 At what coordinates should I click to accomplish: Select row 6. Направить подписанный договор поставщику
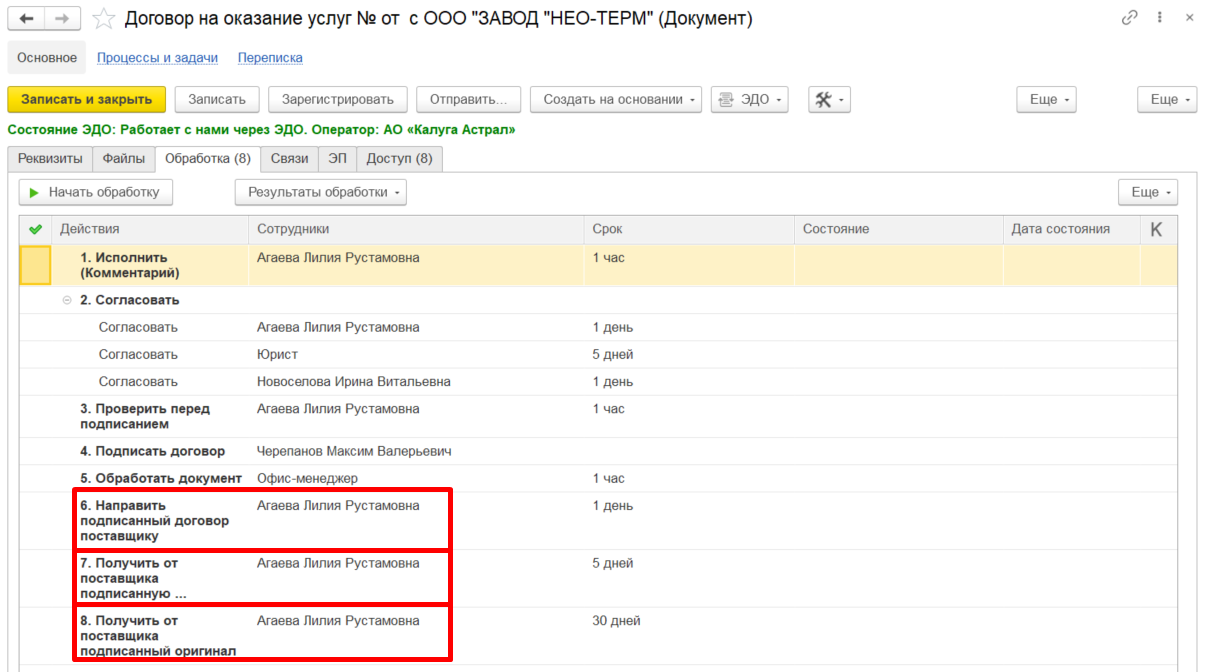pos(598,520)
